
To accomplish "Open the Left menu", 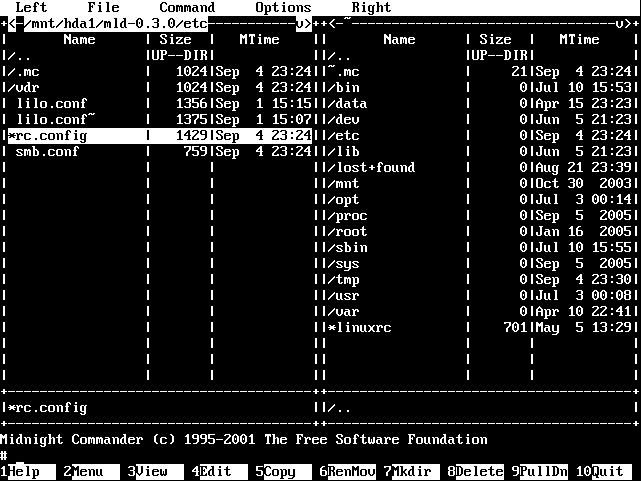I will 31,8.
